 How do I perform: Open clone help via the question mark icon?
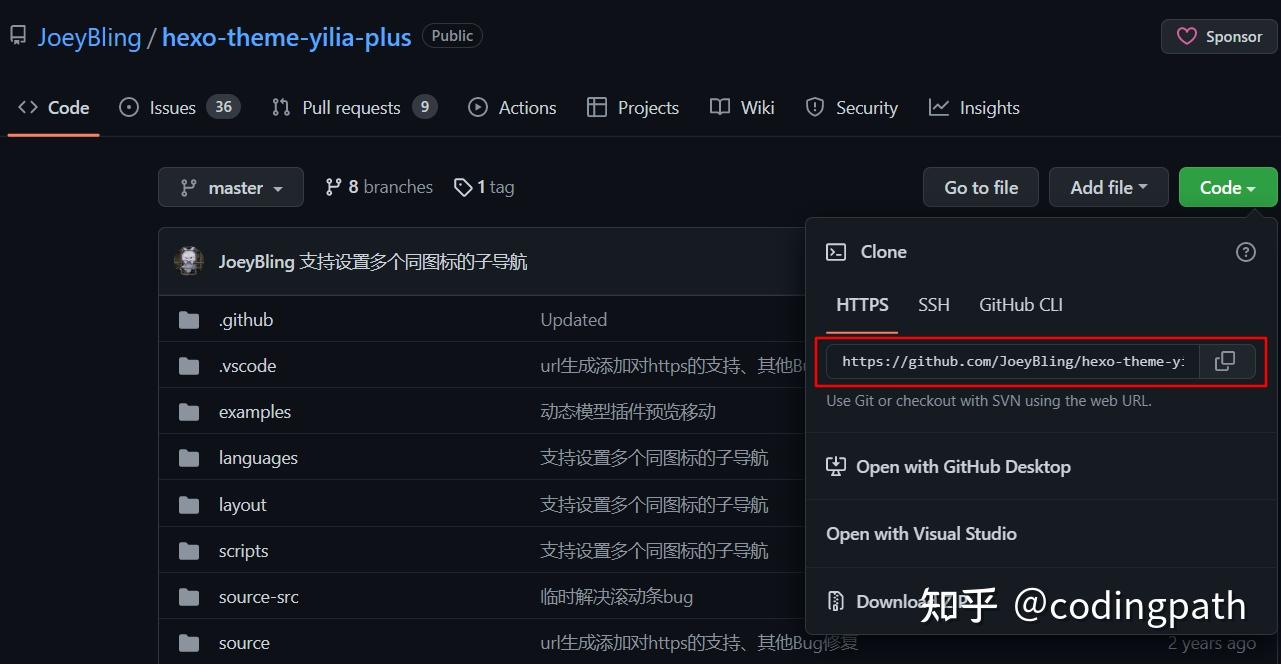[1245, 252]
